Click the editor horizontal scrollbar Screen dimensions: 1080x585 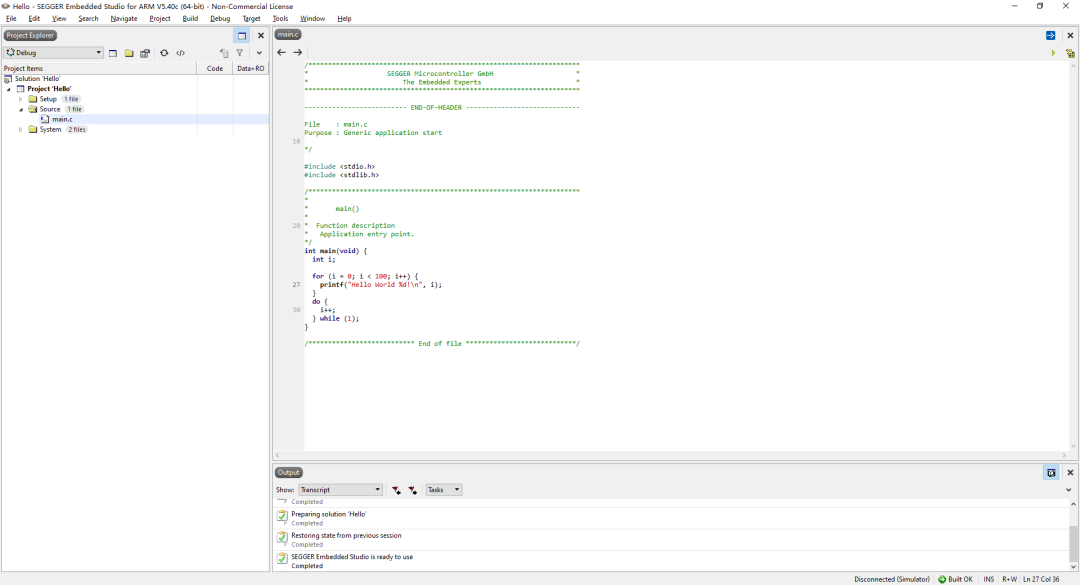672,455
